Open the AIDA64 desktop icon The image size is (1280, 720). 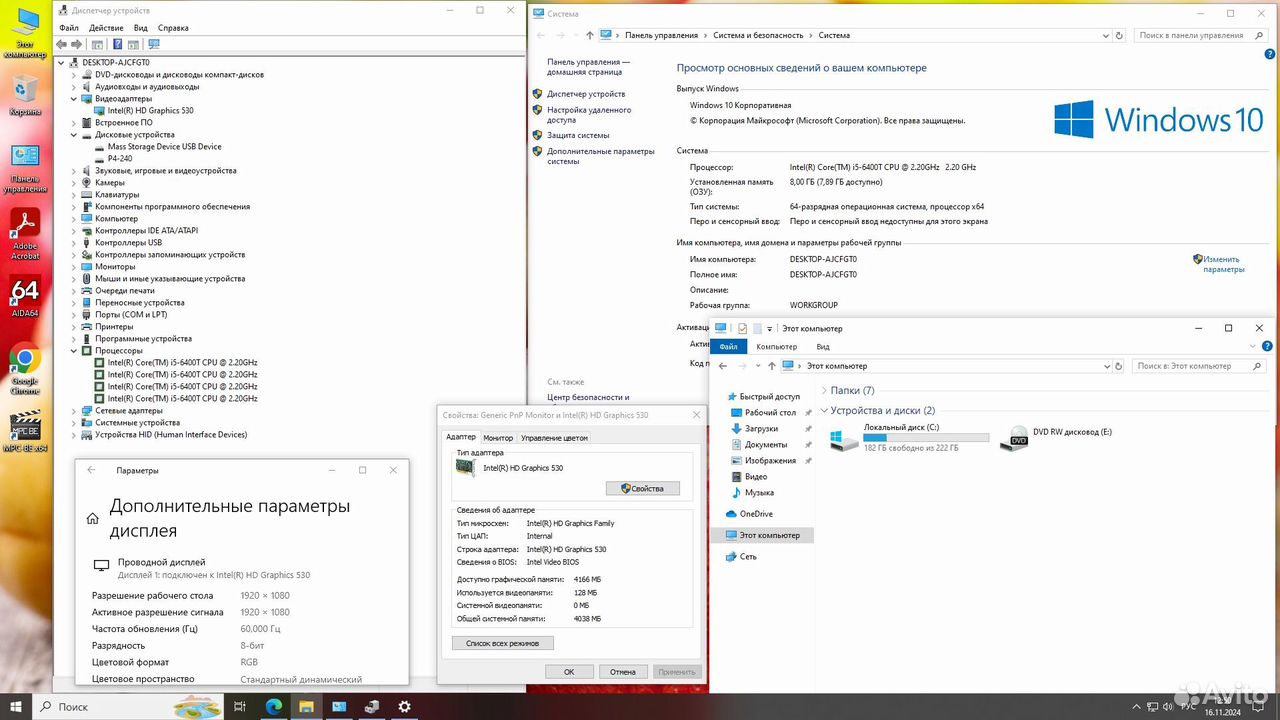[25, 297]
